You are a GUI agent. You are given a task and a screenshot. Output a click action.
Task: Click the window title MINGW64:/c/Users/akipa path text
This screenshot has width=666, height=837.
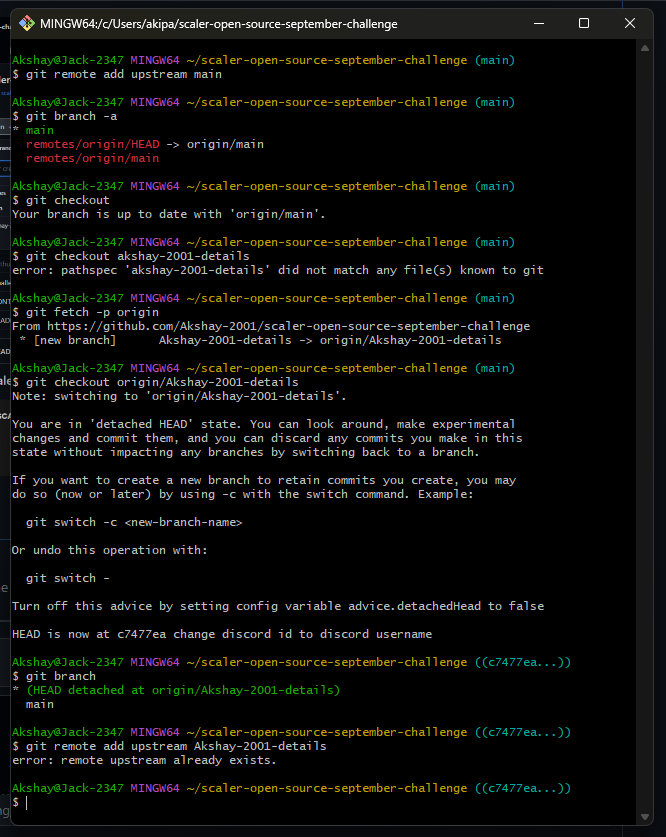coord(219,24)
